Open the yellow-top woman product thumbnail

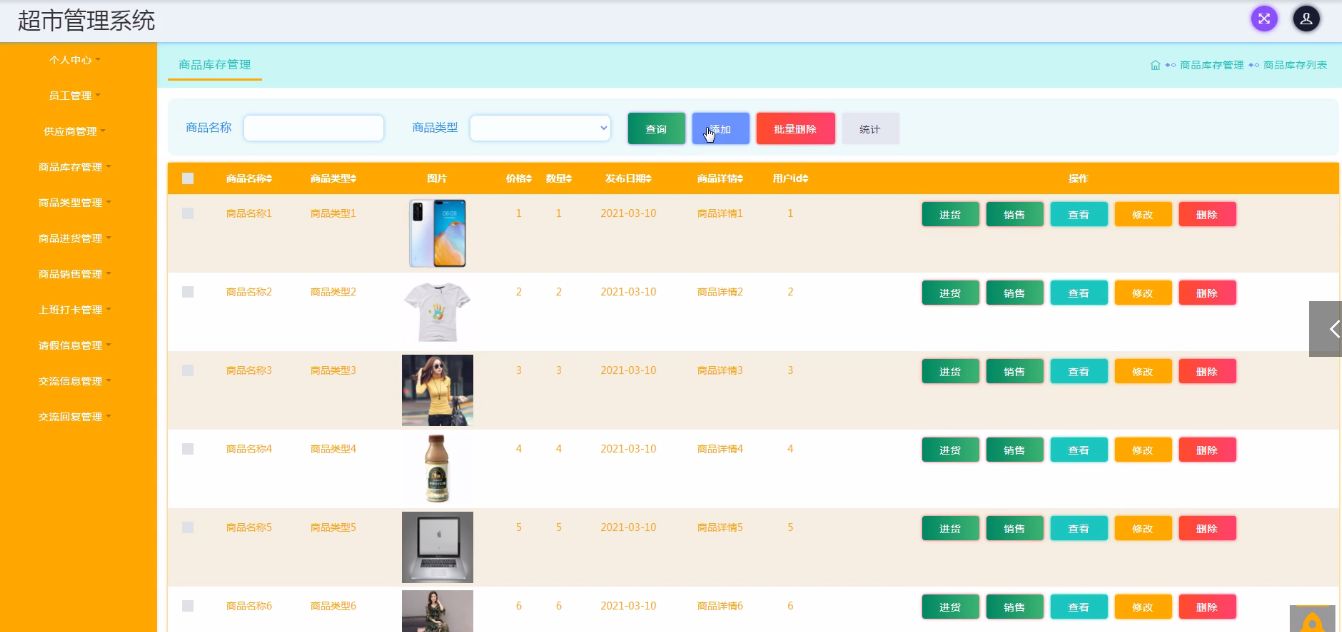tap(437, 390)
